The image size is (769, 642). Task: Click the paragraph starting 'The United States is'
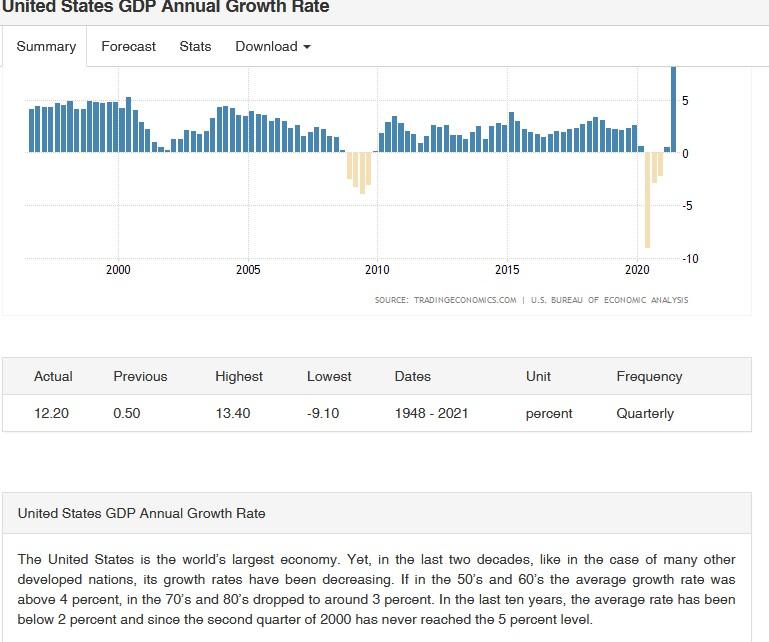[x=376, y=589]
